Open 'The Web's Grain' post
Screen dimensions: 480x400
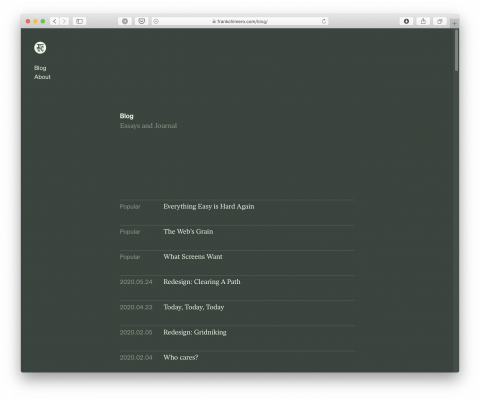point(188,232)
